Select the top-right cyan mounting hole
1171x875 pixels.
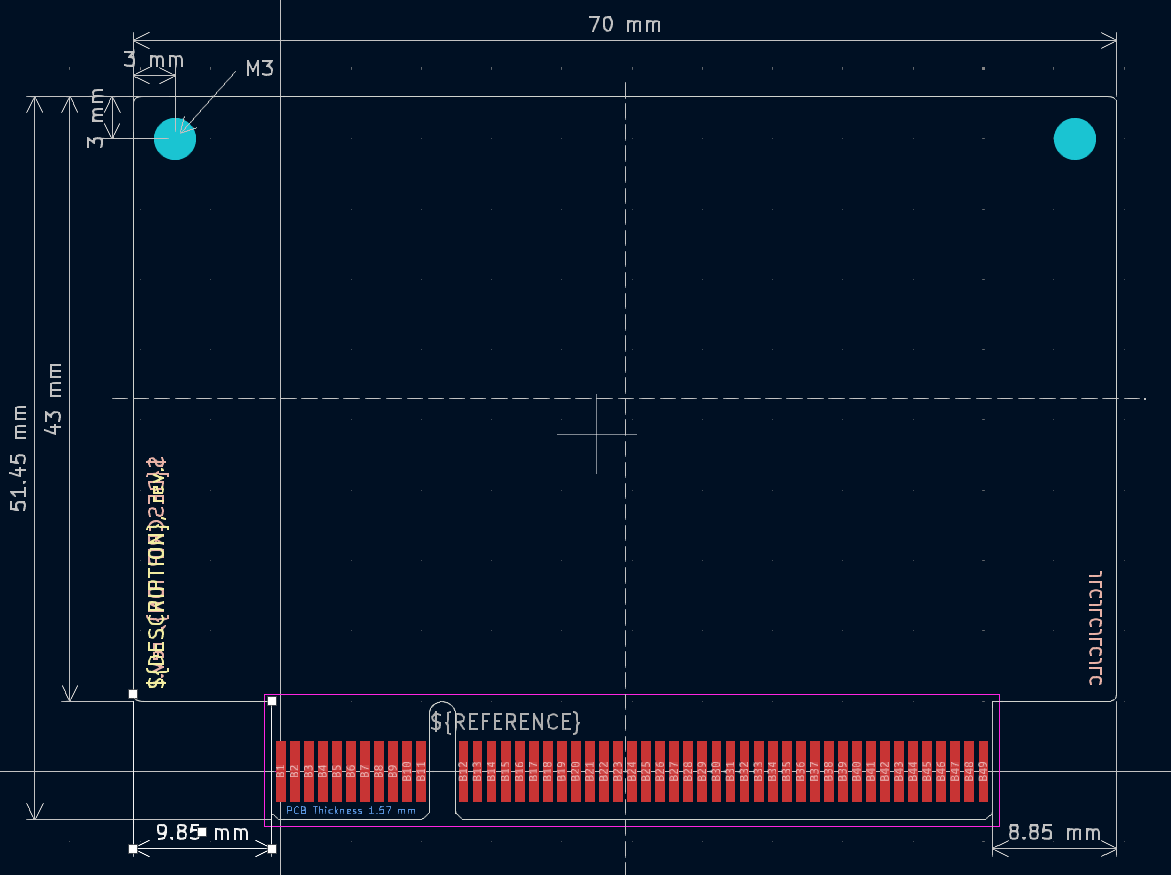coord(1075,139)
